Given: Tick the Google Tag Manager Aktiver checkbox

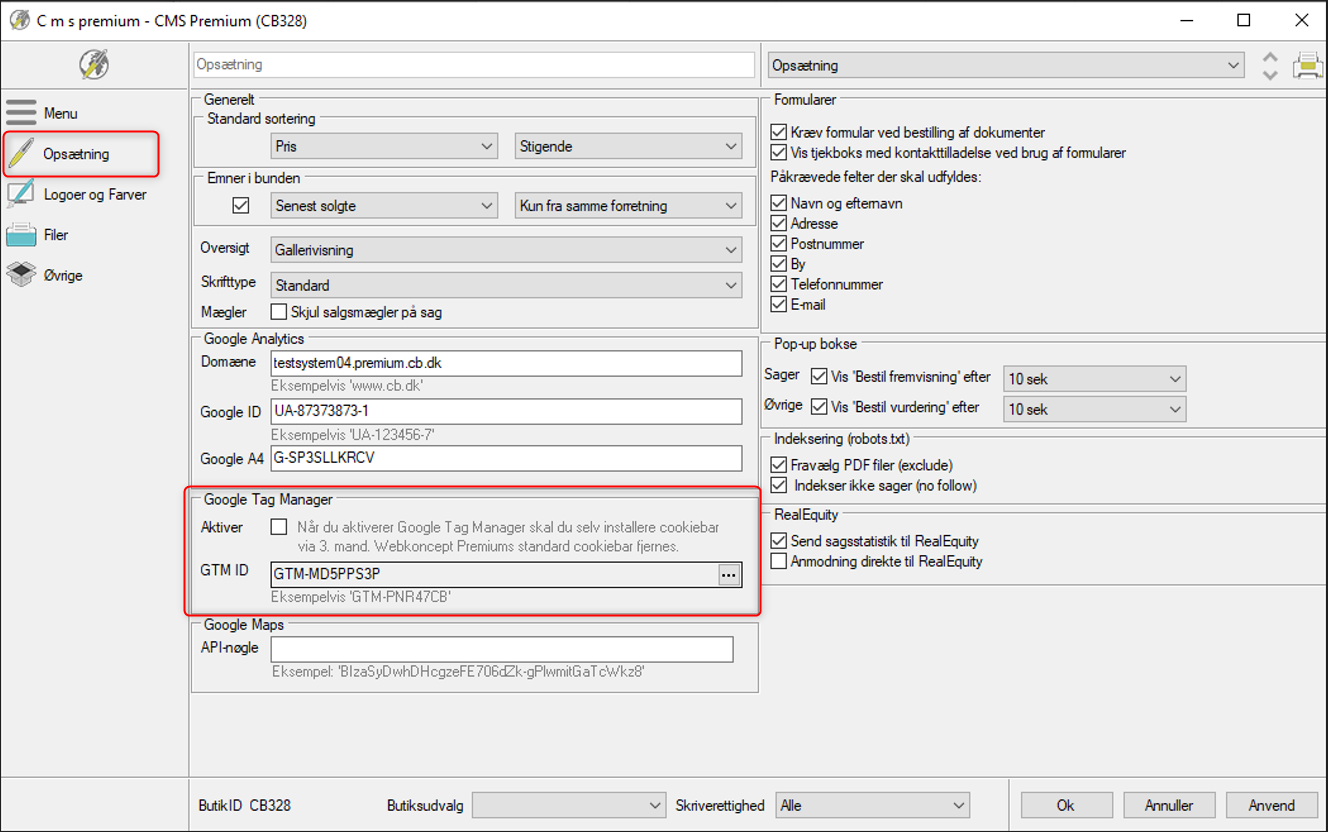Looking at the screenshot, I should (x=279, y=527).
